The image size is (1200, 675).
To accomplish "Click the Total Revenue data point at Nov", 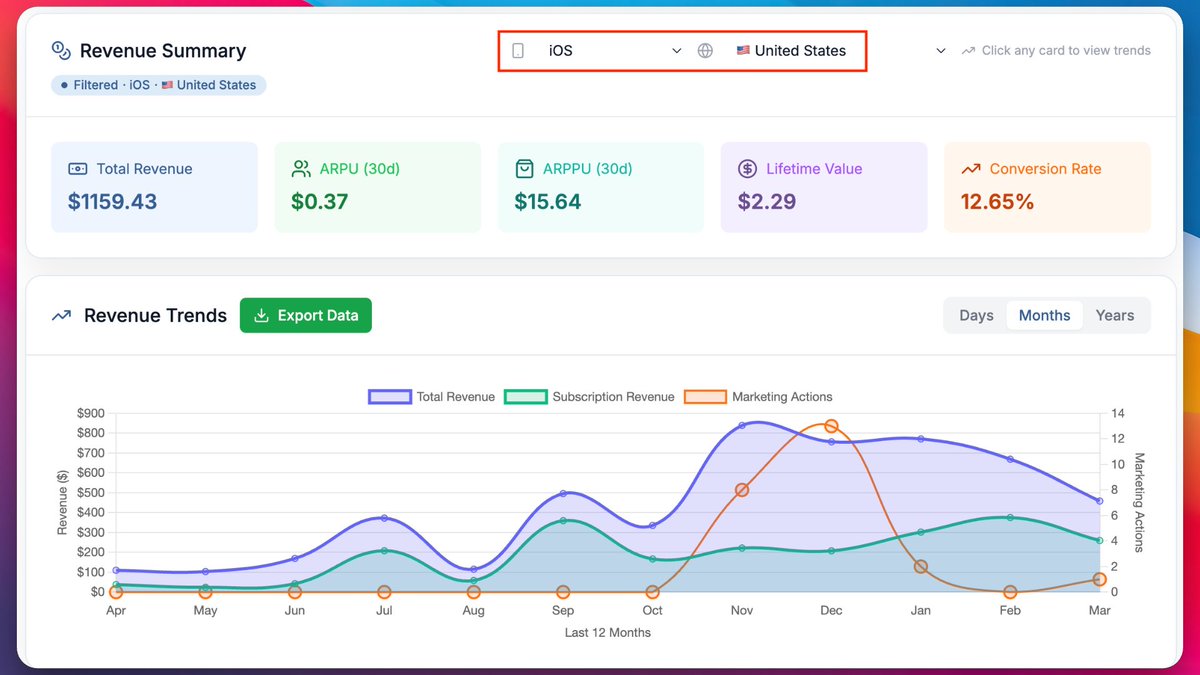I will (742, 425).
